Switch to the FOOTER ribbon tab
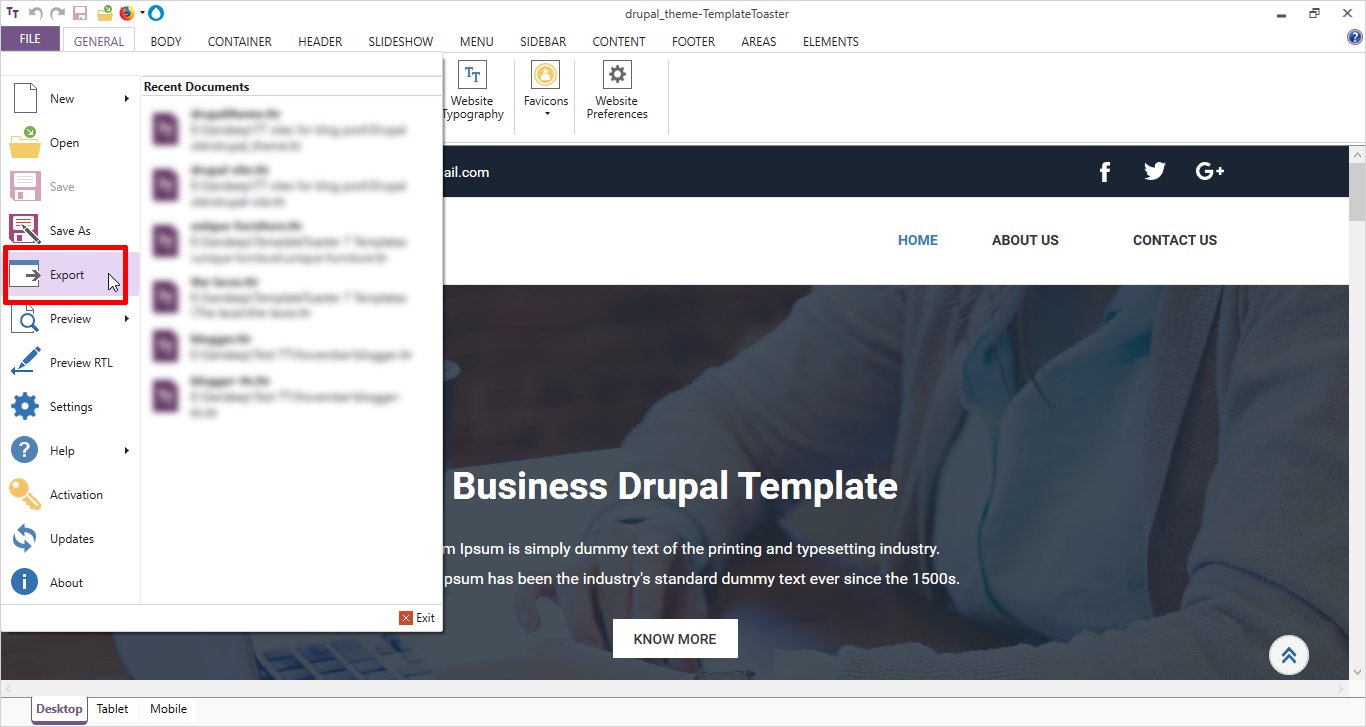1366x727 pixels. [693, 41]
